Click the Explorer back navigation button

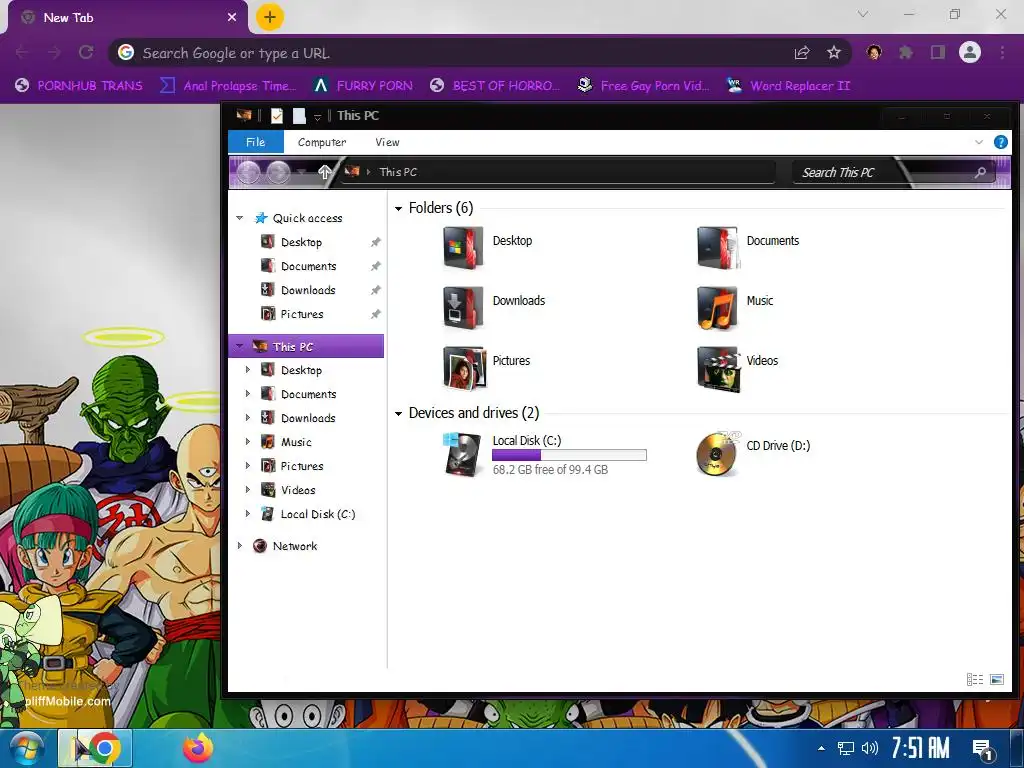click(248, 172)
